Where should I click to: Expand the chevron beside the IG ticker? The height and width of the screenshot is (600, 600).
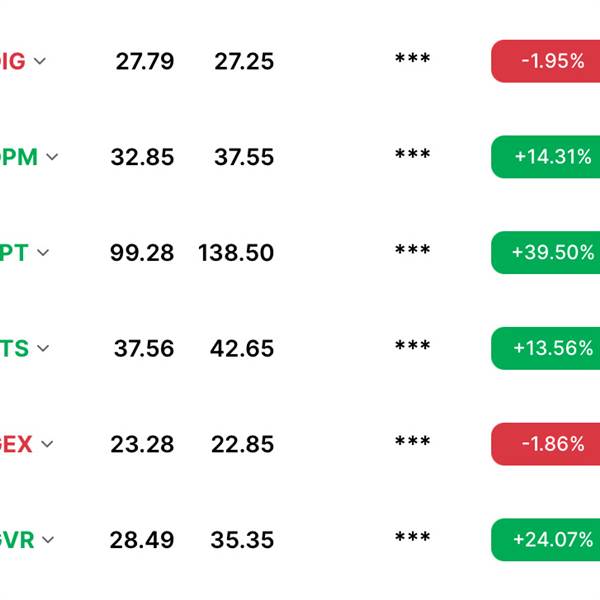40,61
